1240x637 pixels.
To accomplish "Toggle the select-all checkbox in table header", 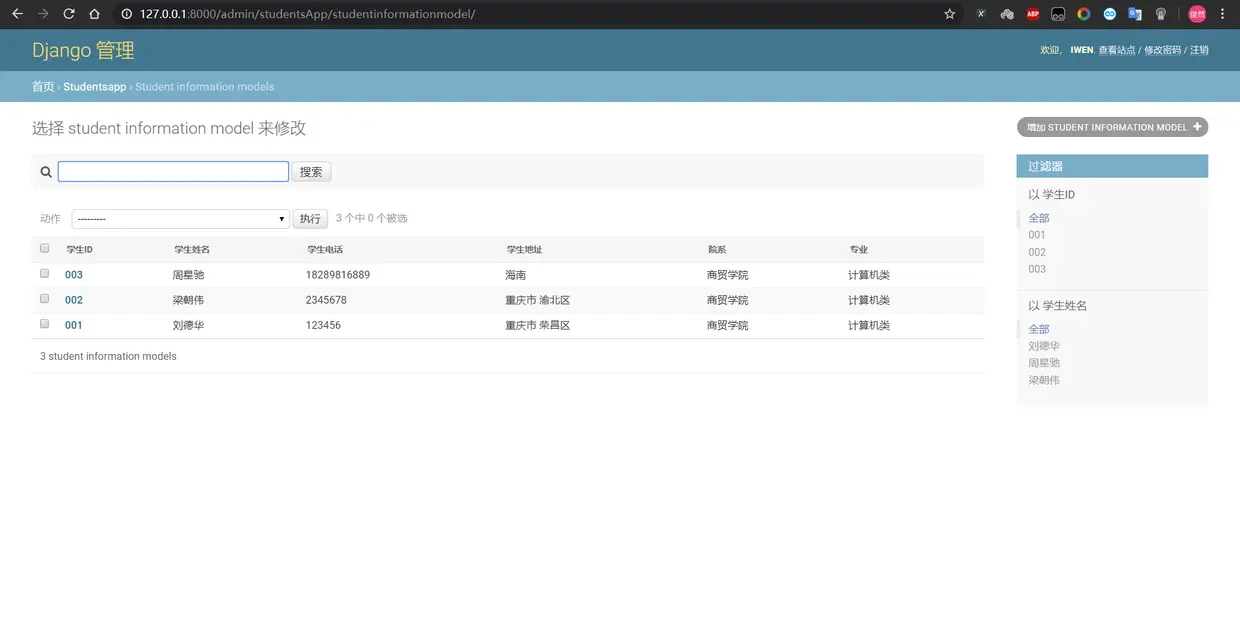I will [x=44, y=248].
